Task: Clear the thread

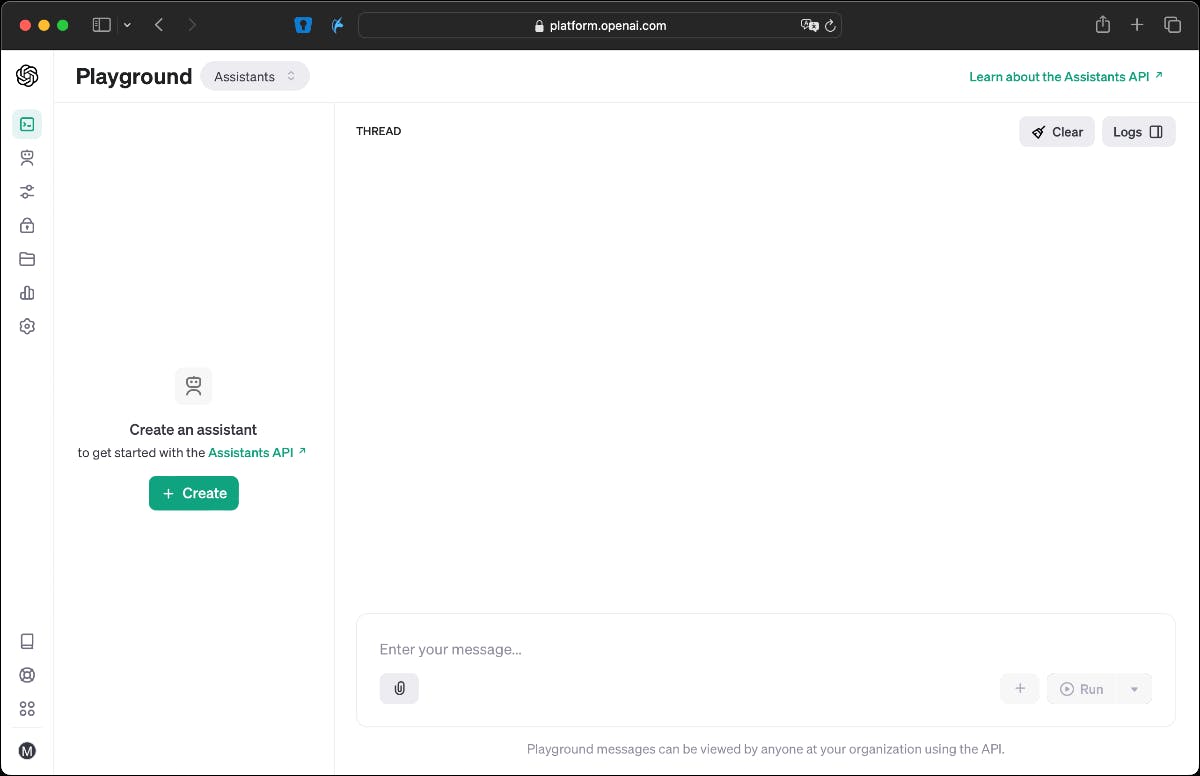Action: pos(1057,132)
